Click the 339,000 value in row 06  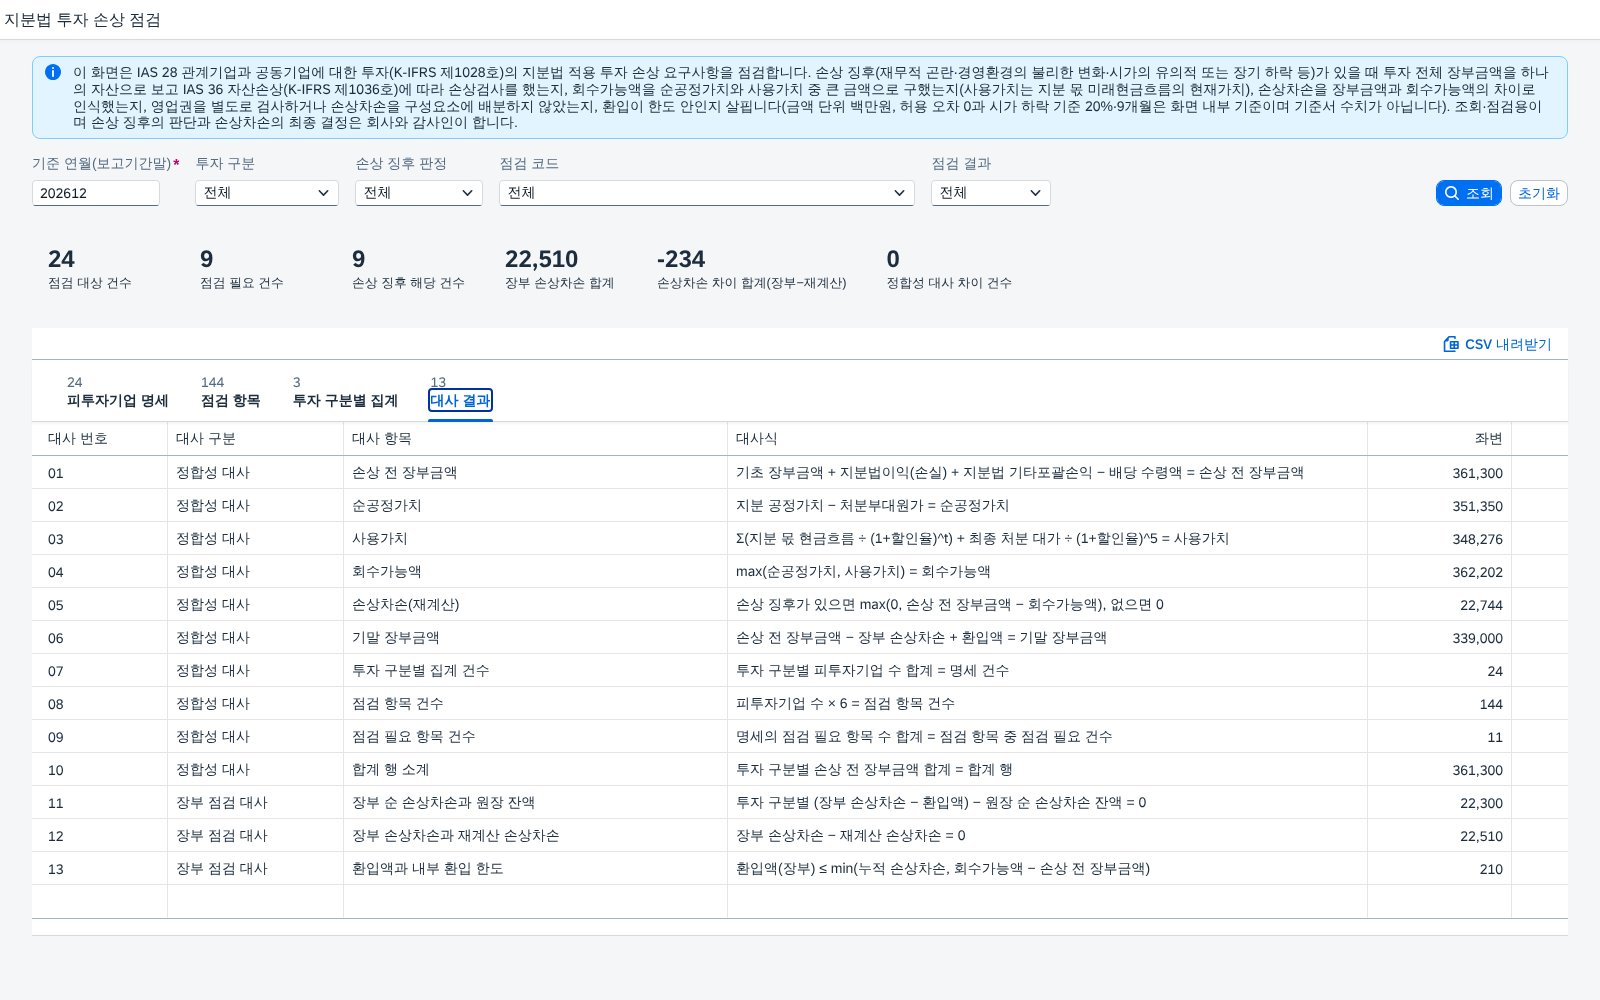[x=1477, y=638]
